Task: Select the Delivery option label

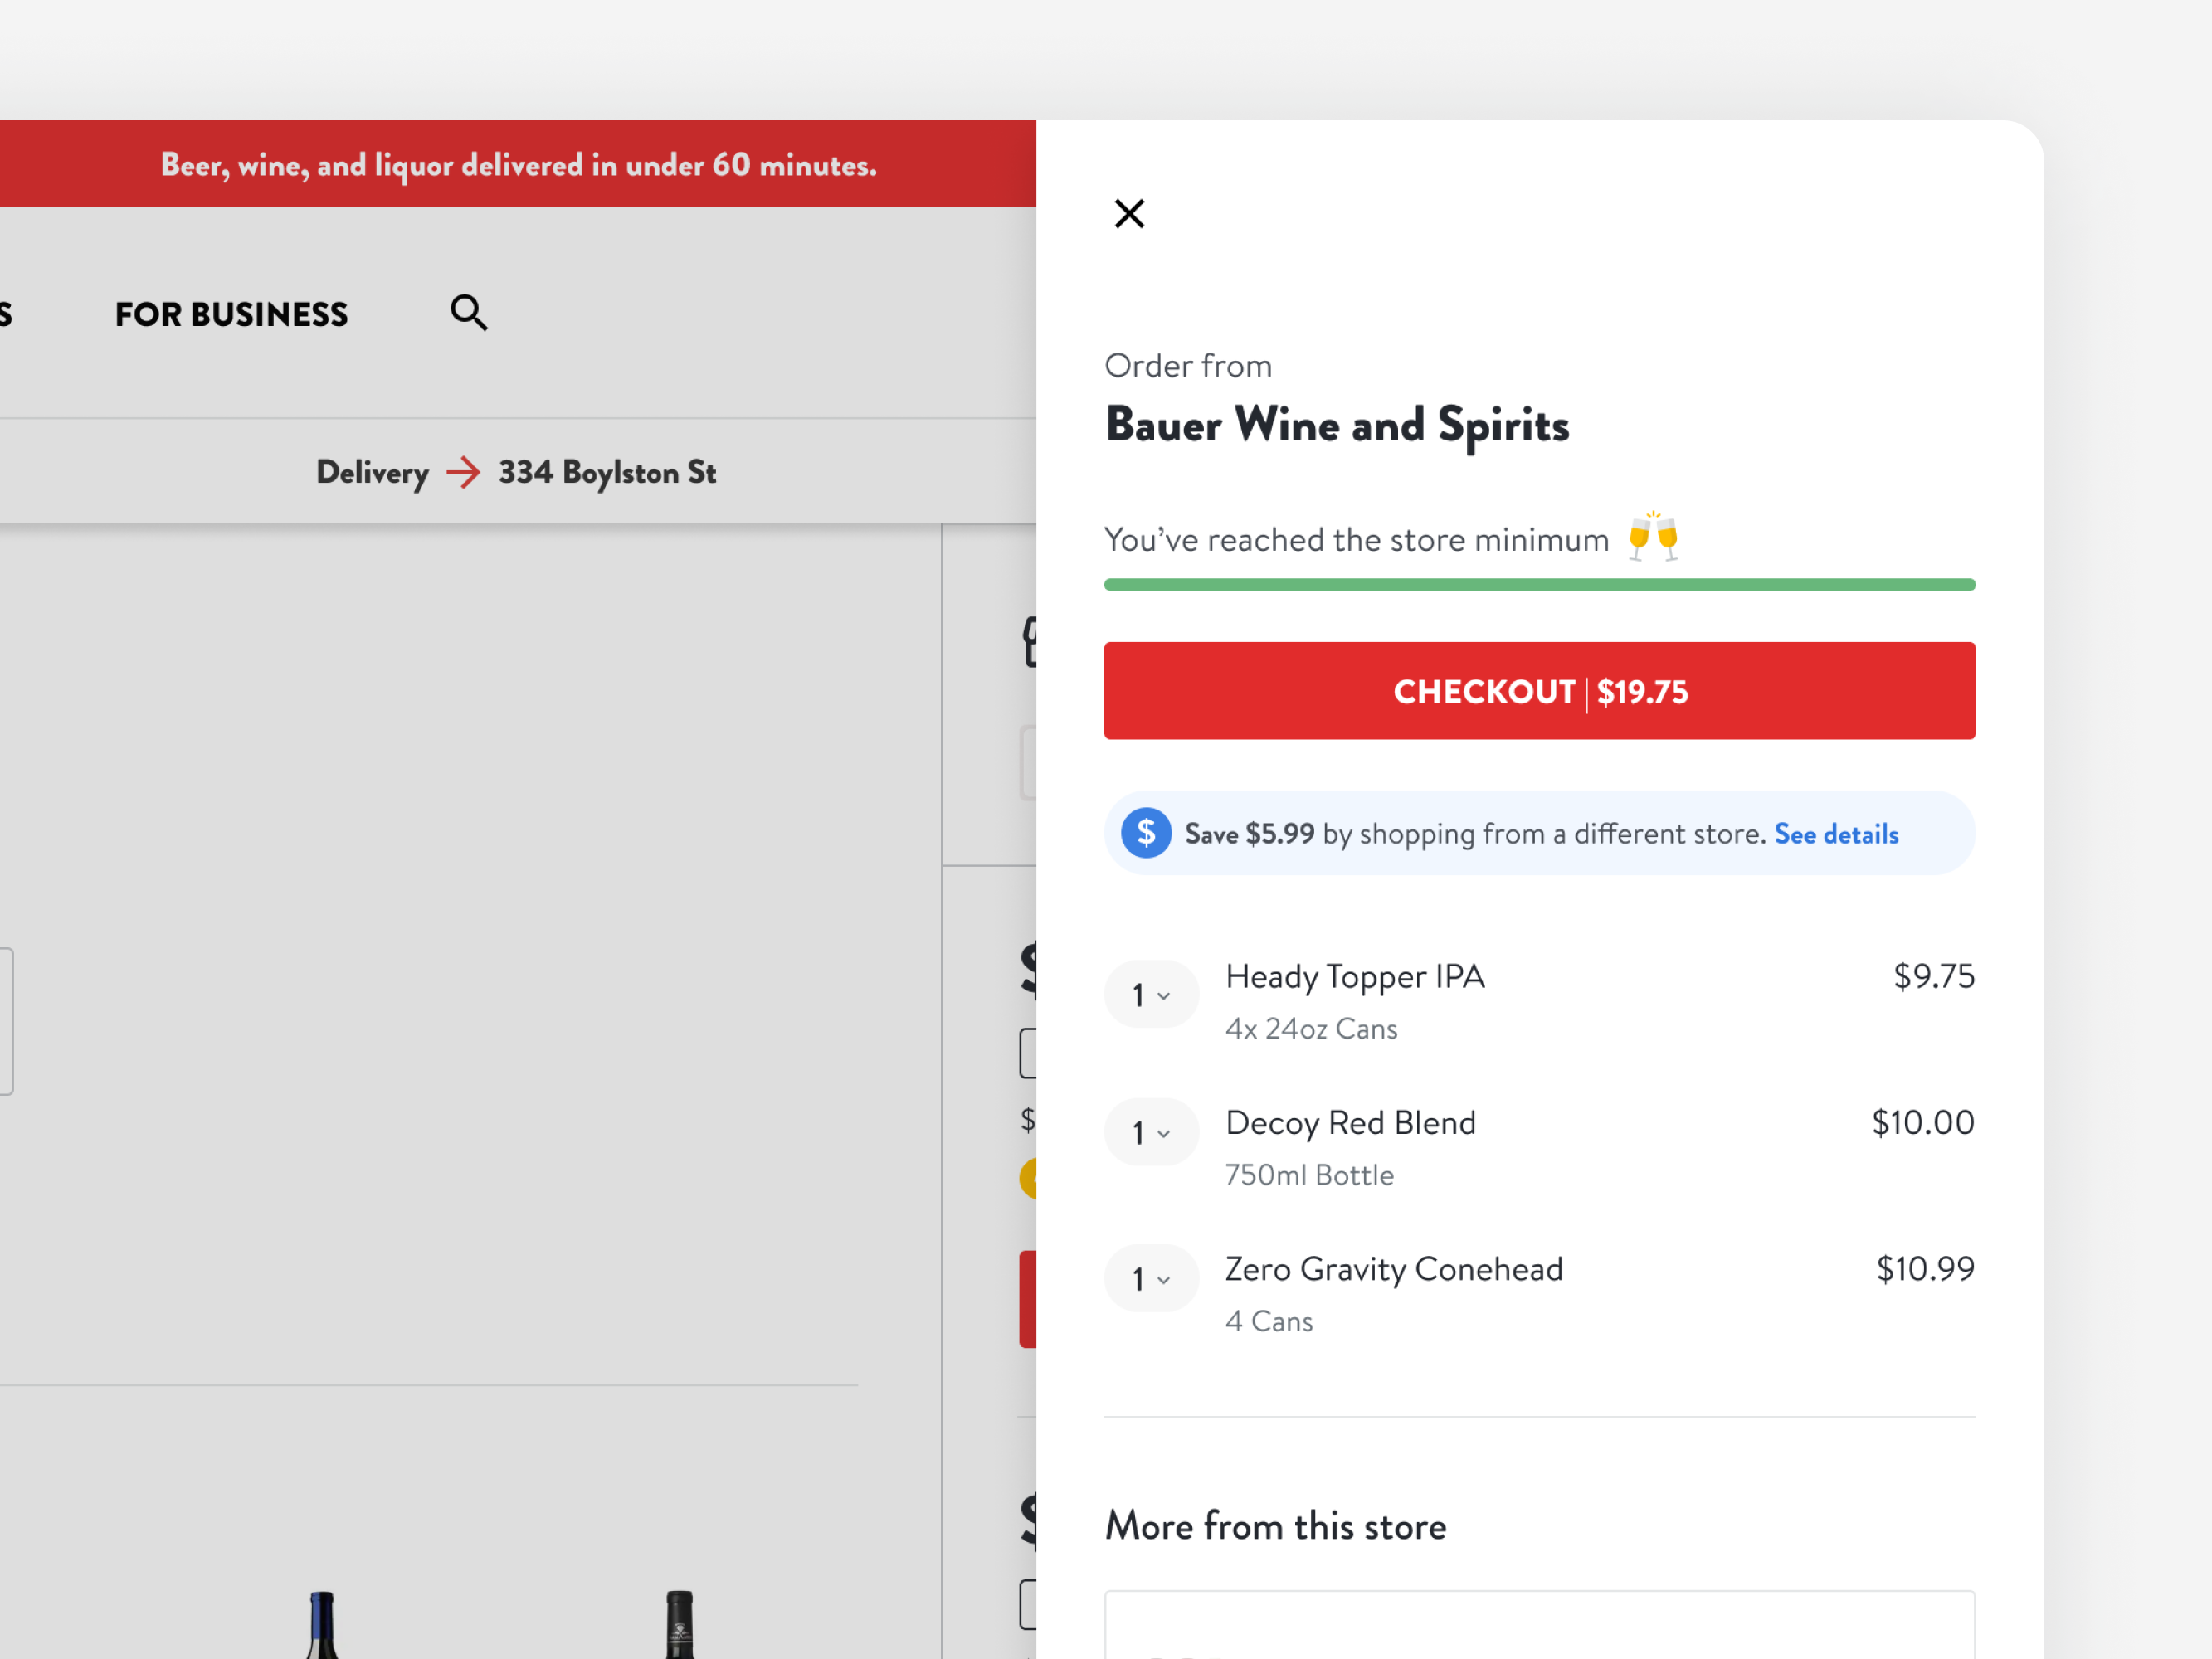Action: tap(372, 472)
